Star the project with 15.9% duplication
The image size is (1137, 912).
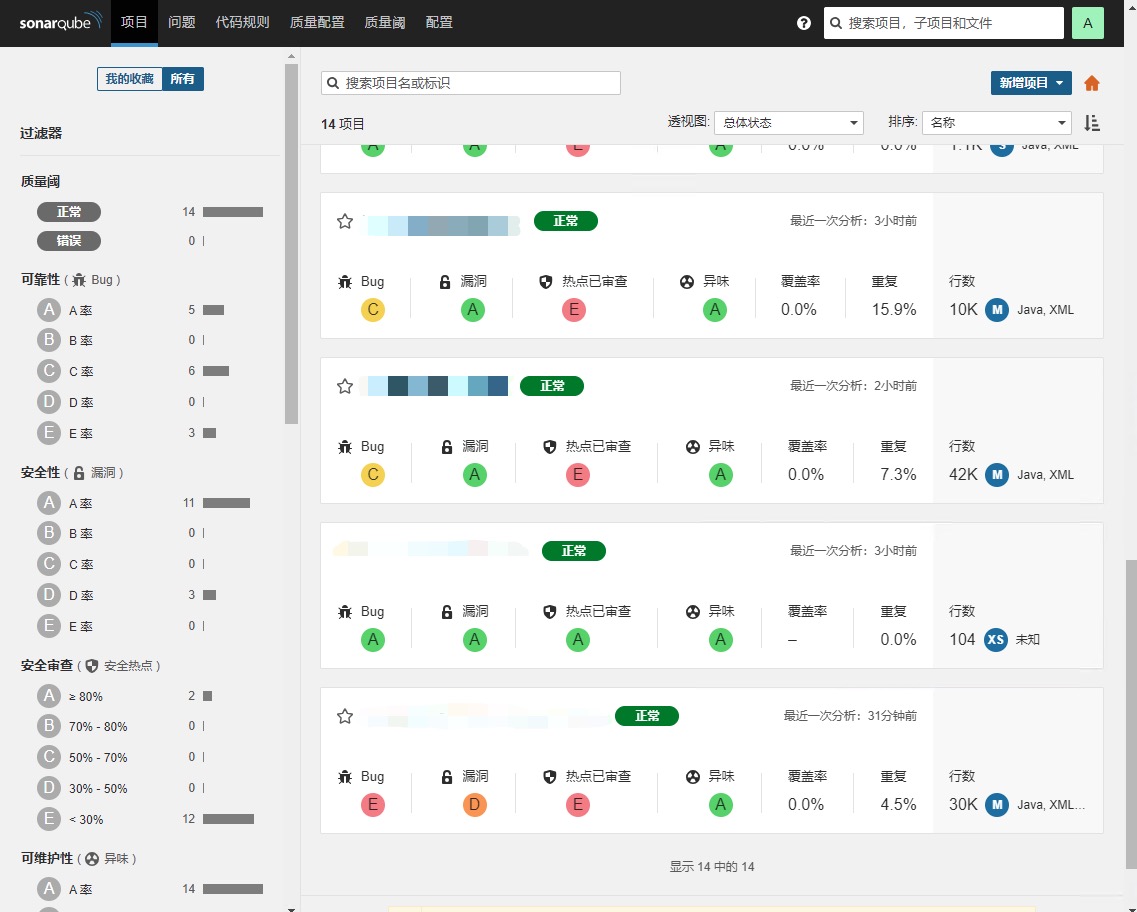point(345,221)
